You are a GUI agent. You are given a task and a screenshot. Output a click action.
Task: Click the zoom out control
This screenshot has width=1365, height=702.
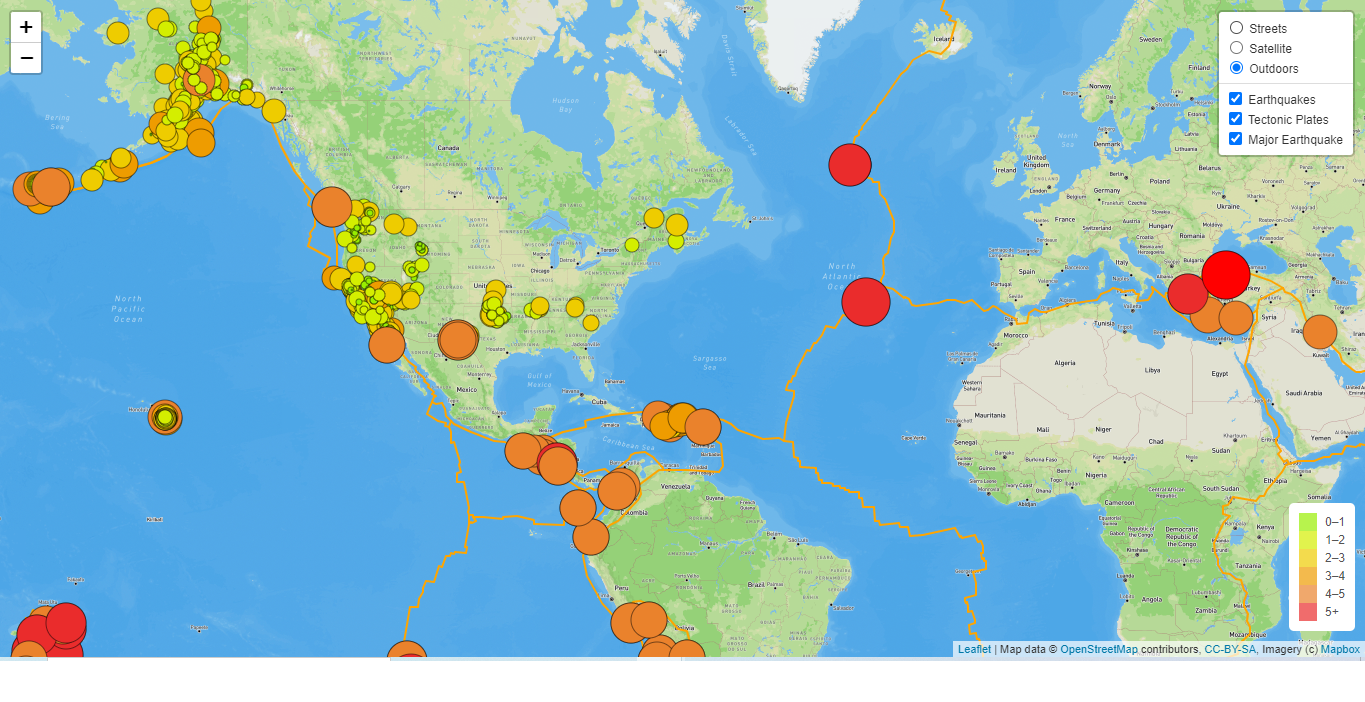[24, 58]
